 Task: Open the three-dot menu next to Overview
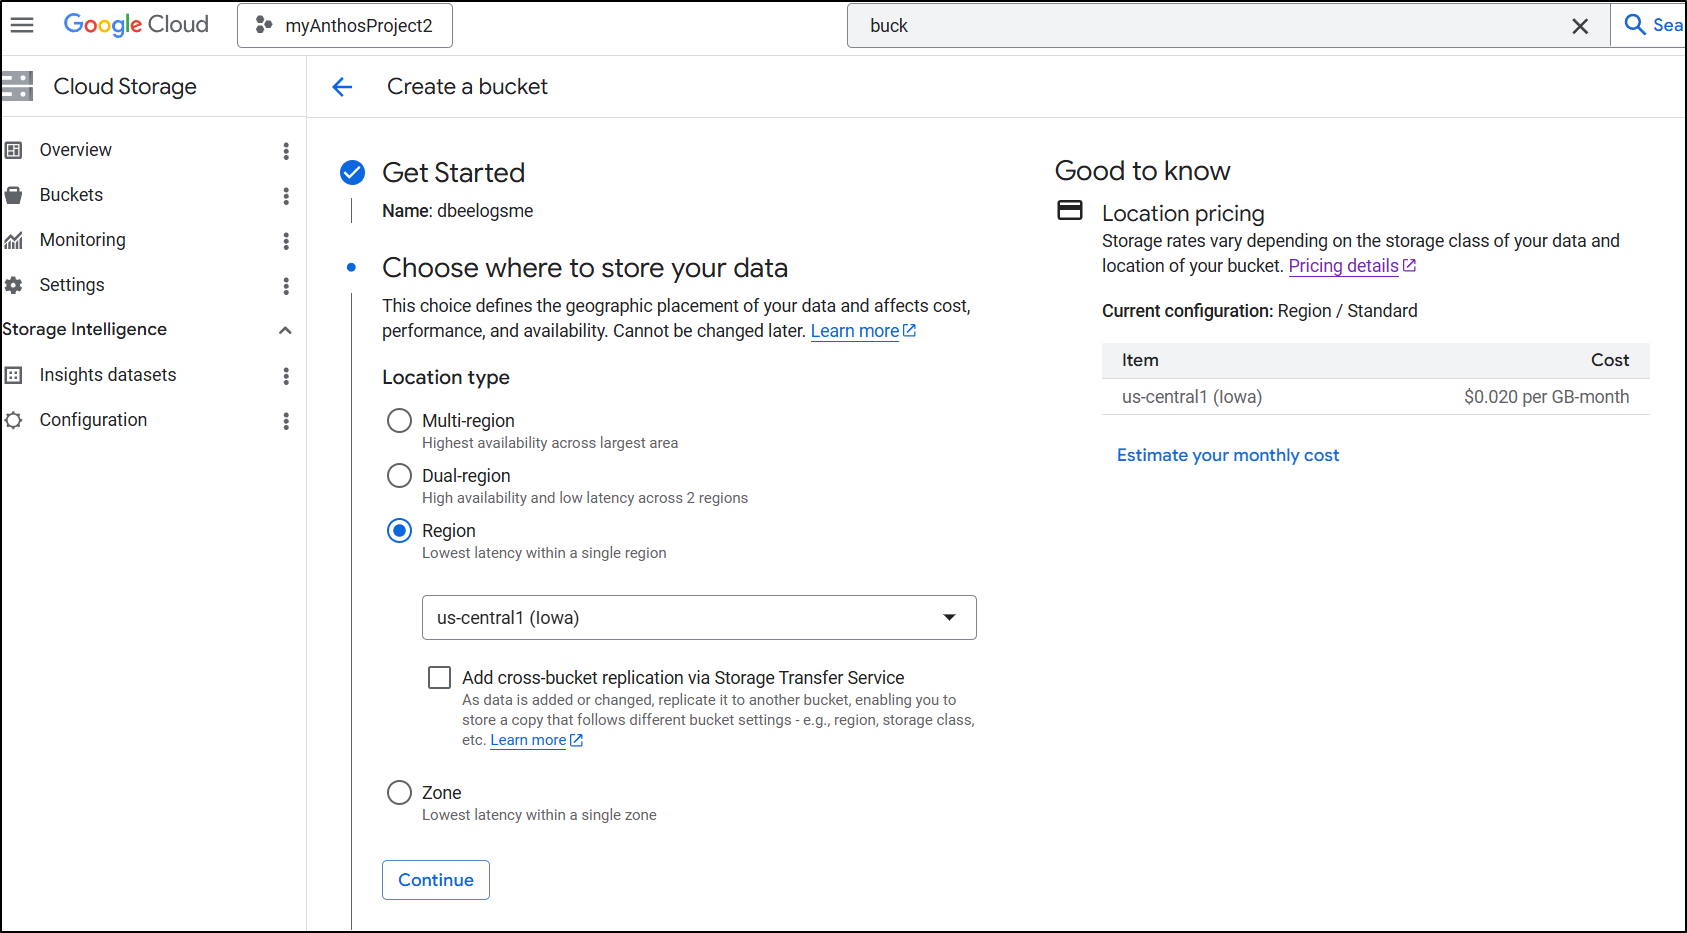pyautogui.click(x=286, y=151)
